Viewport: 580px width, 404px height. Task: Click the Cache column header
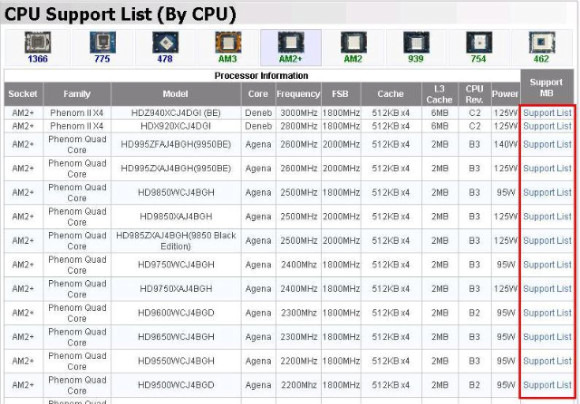click(391, 94)
